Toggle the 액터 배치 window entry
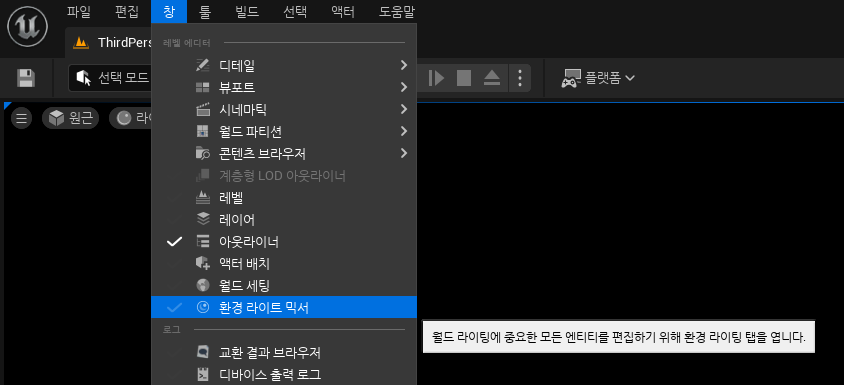844x385 pixels. point(284,263)
